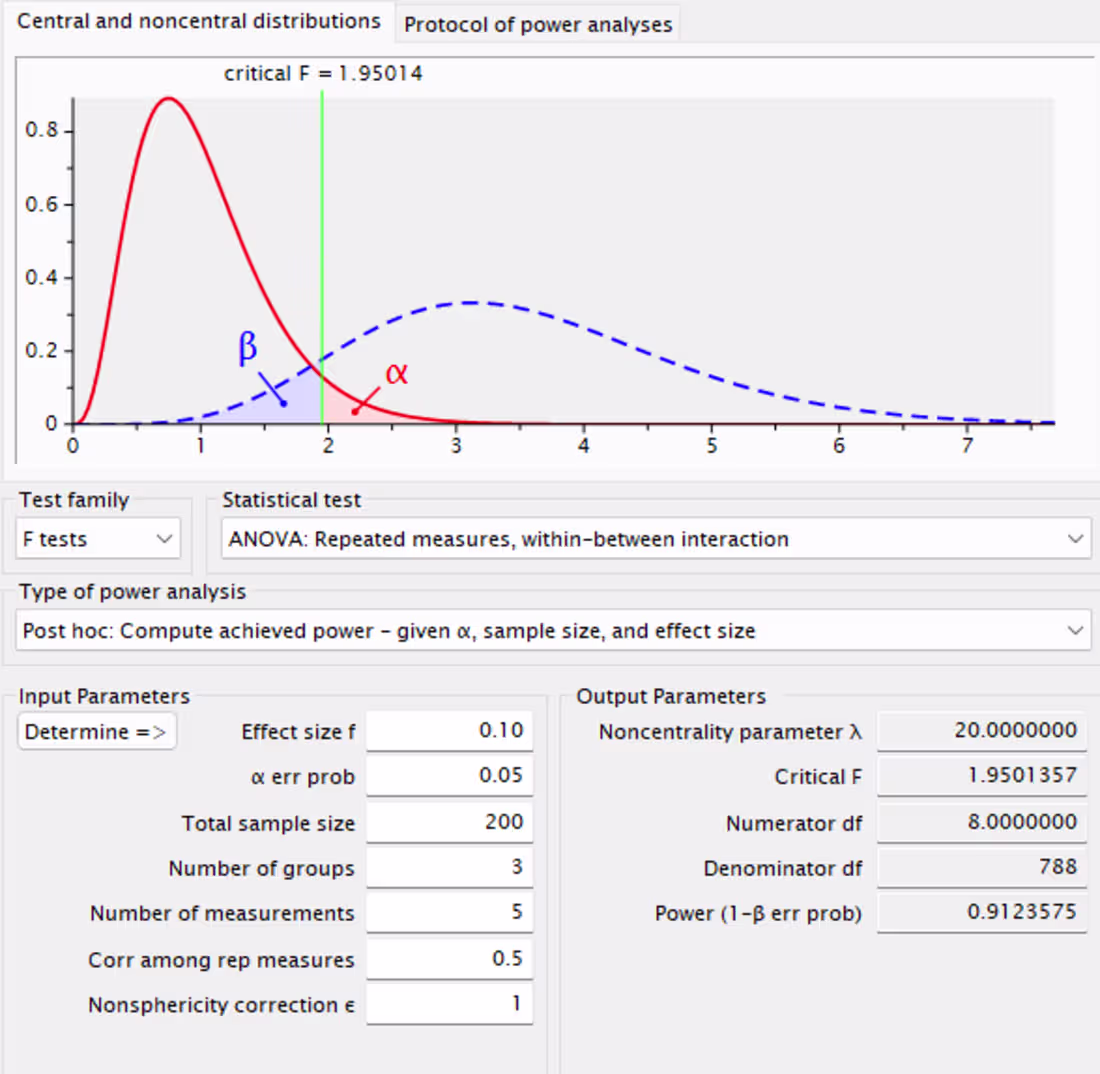Click the Noncentrality parameter λ output value

pyautogui.click(x=981, y=730)
